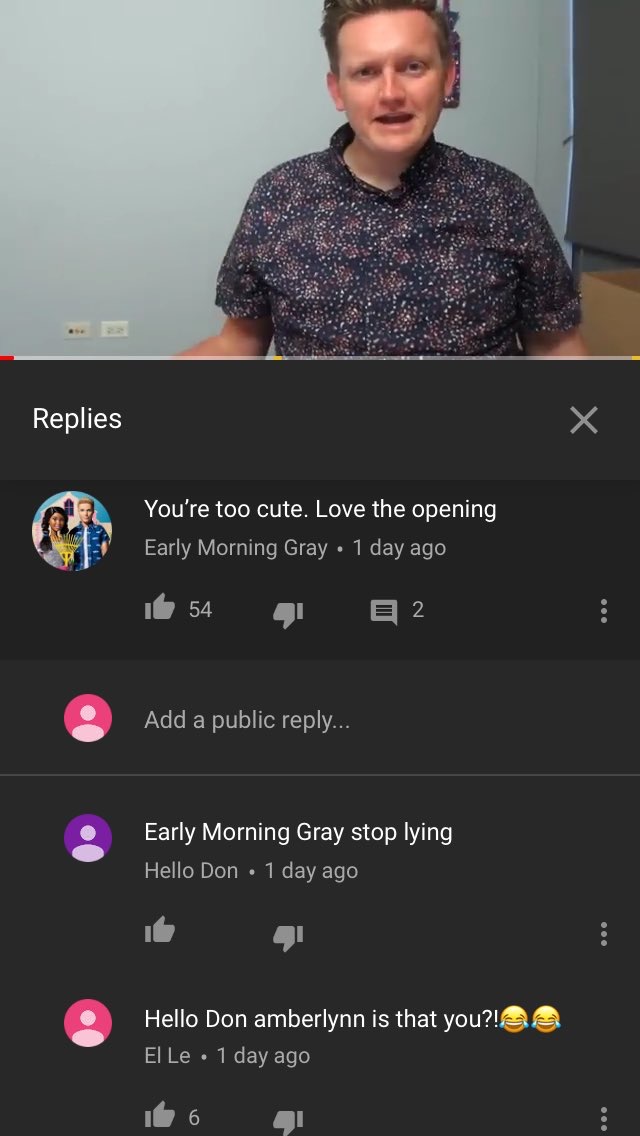The width and height of the screenshot is (640, 1136).
Task: Open more options for El Le's reply
Action: pyautogui.click(x=604, y=1119)
